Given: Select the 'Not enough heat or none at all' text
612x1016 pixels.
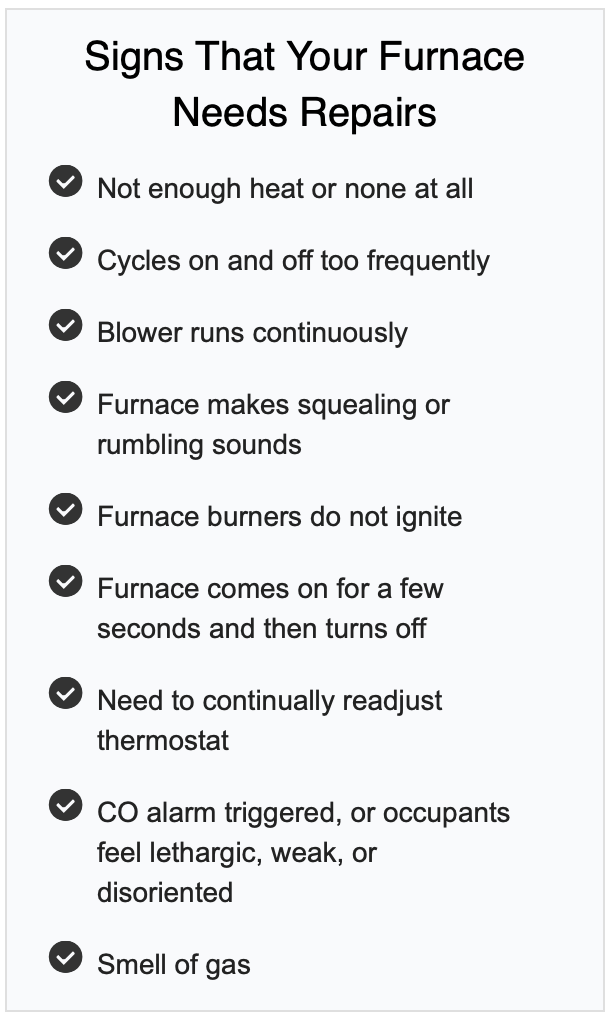Looking at the screenshot, I should [285, 189].
